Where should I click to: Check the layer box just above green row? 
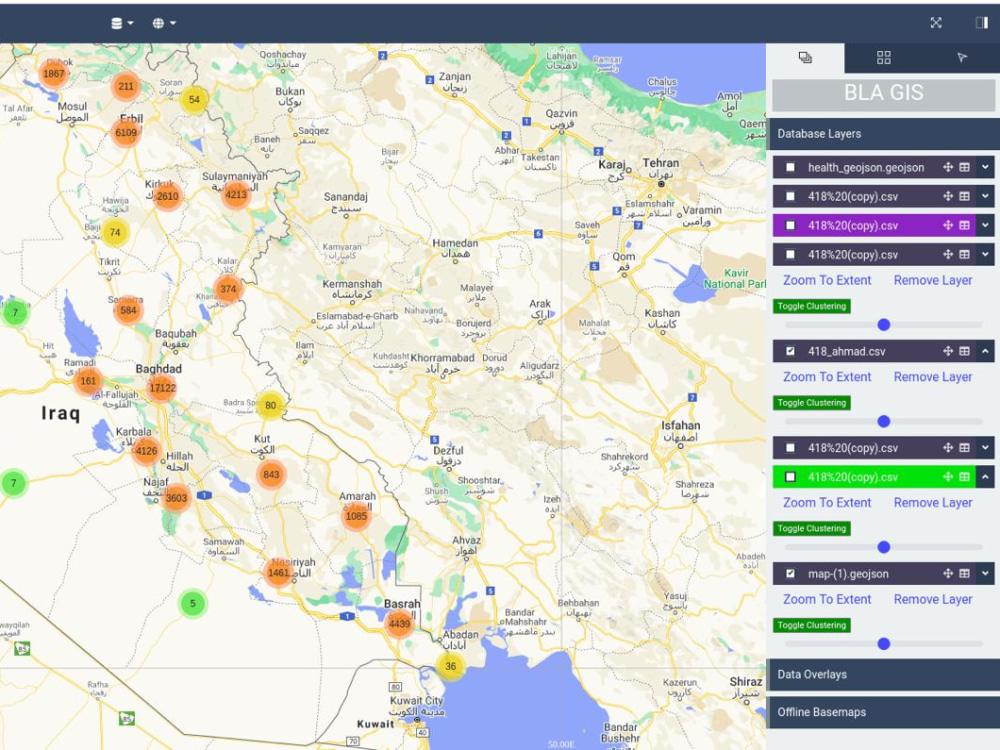pyautogui.click(x=790, y=448)
